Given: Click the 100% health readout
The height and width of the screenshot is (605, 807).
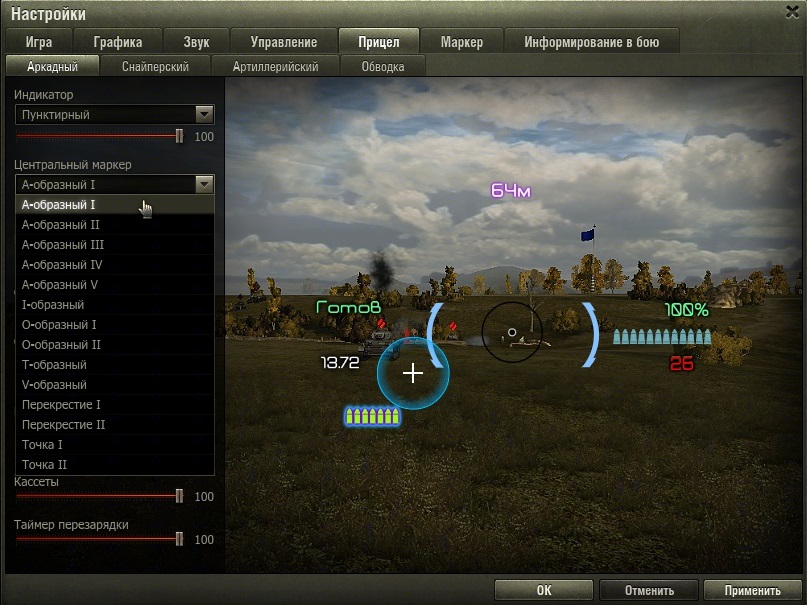Looking at the screenshot, I should click(687, 310).
